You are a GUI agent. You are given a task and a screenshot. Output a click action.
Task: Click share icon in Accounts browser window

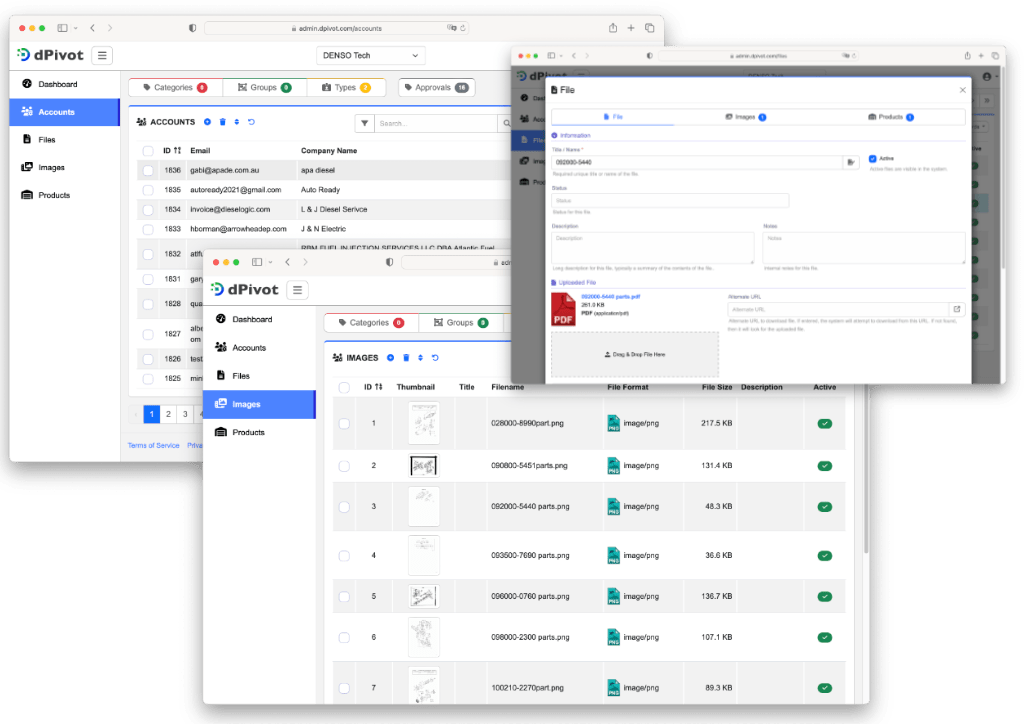pos(613,28)
